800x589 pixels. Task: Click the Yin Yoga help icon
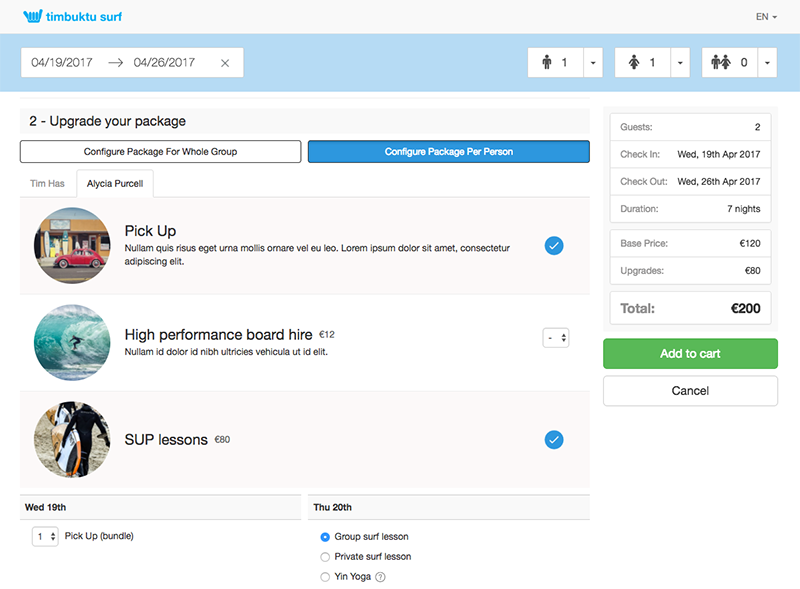380,577
